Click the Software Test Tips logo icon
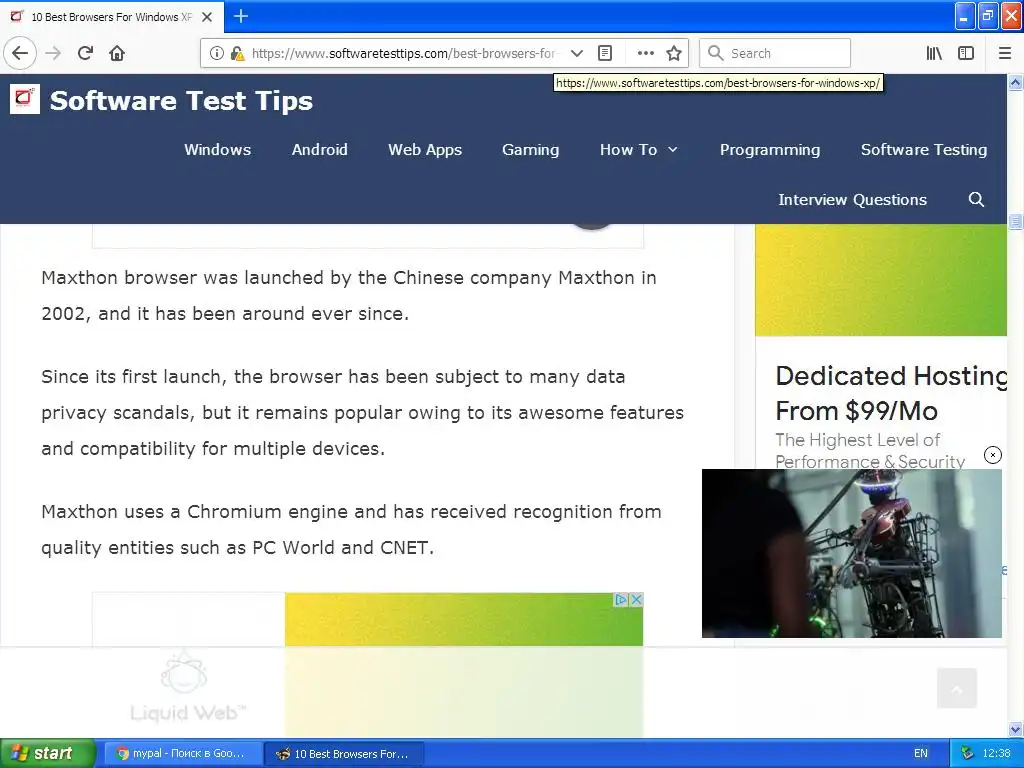 (25, 99)
